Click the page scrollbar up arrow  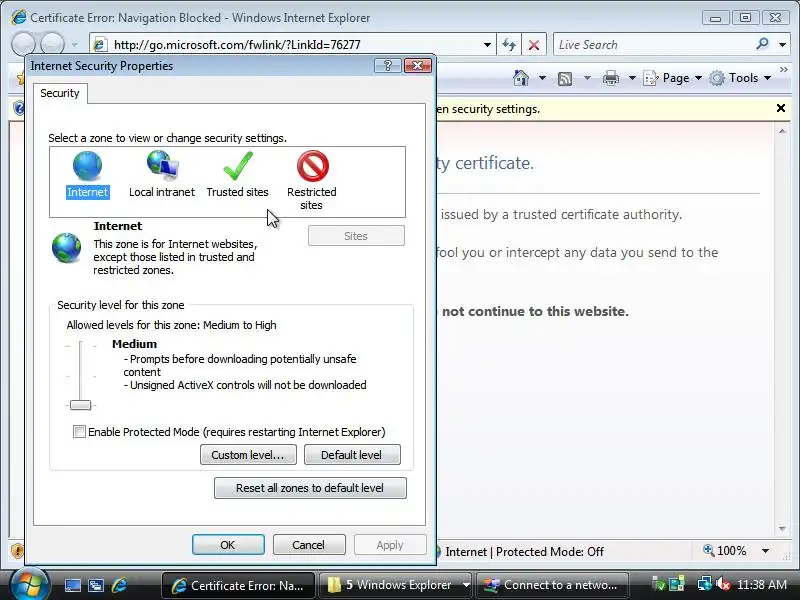tap(782, 131)
